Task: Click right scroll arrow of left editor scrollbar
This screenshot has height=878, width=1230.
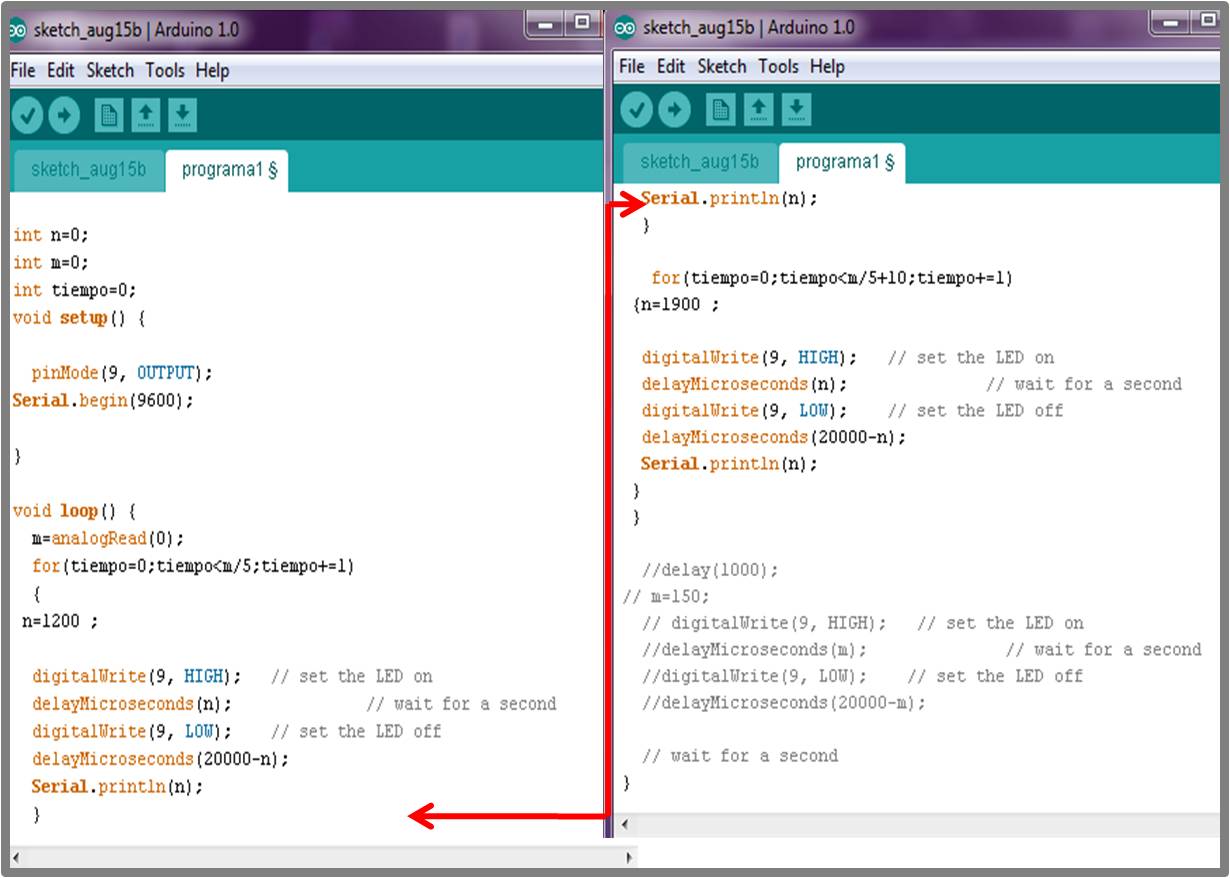Action: 629,858
